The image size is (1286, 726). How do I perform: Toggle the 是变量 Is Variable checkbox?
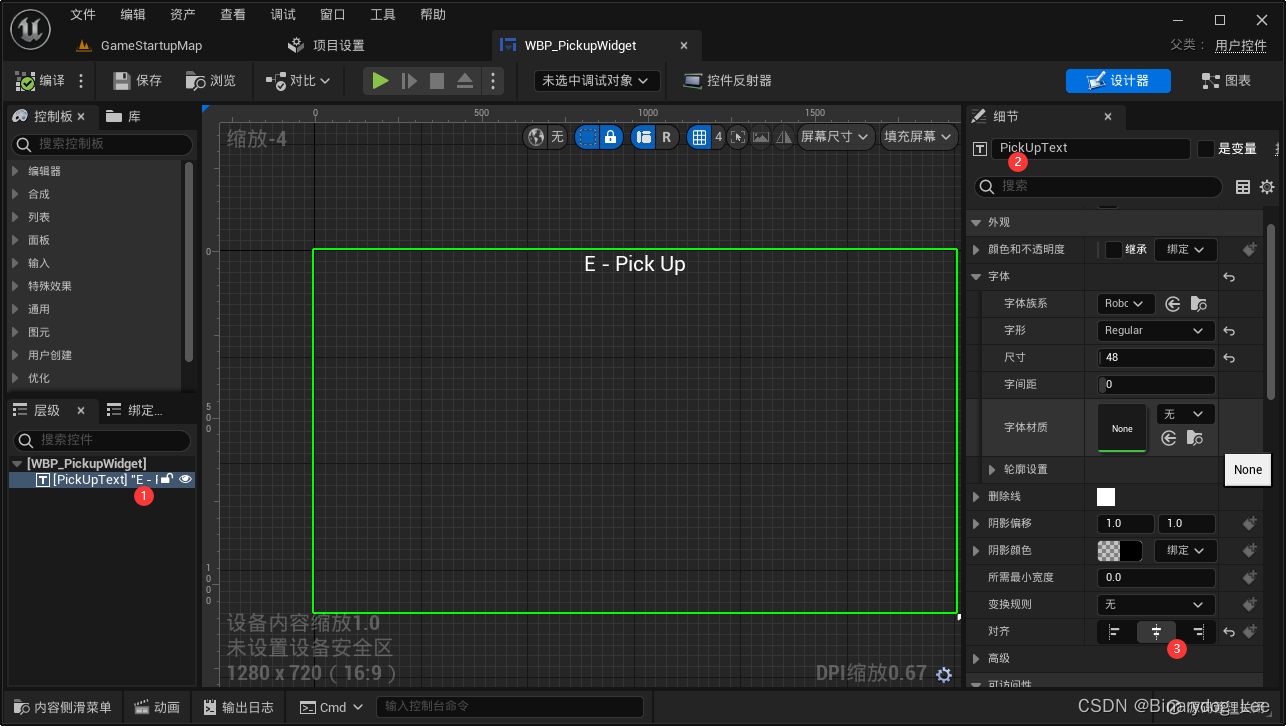(x=1206, y=149)
